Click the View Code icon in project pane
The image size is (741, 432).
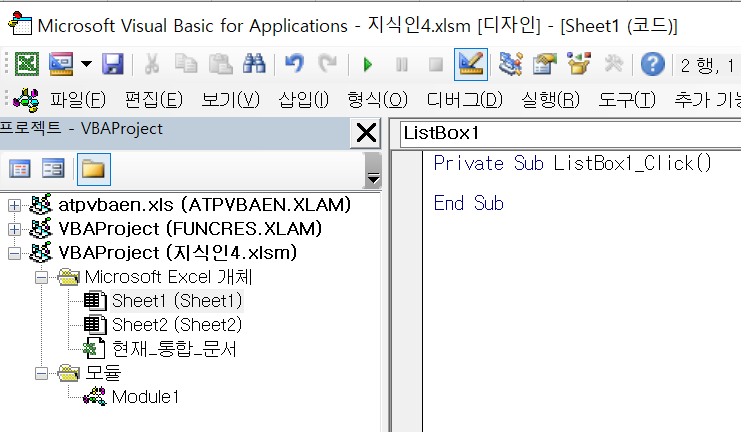tap(20, 169)
